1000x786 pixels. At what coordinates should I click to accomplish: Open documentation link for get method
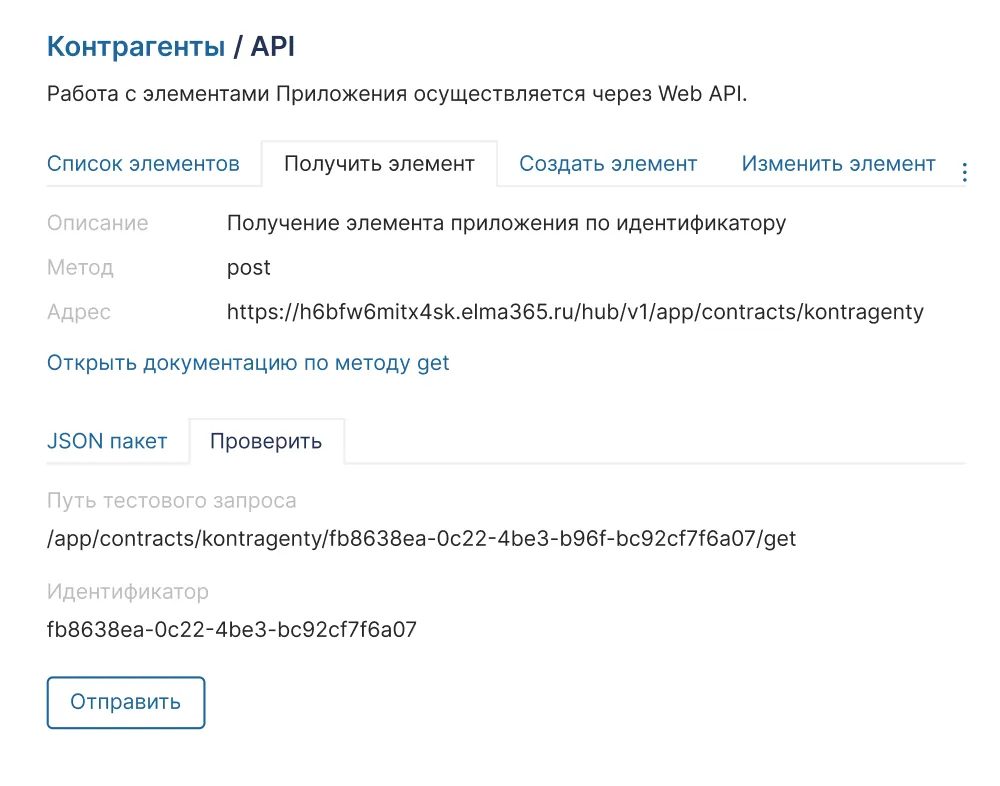pyautogui.click(x=248, y=363)
